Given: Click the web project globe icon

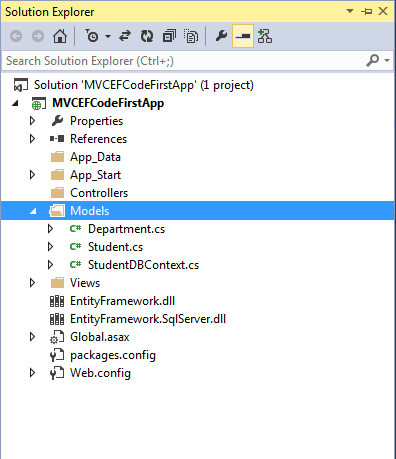Looking at the screenshot, I should pyautogui.click(x=38, y=103).
